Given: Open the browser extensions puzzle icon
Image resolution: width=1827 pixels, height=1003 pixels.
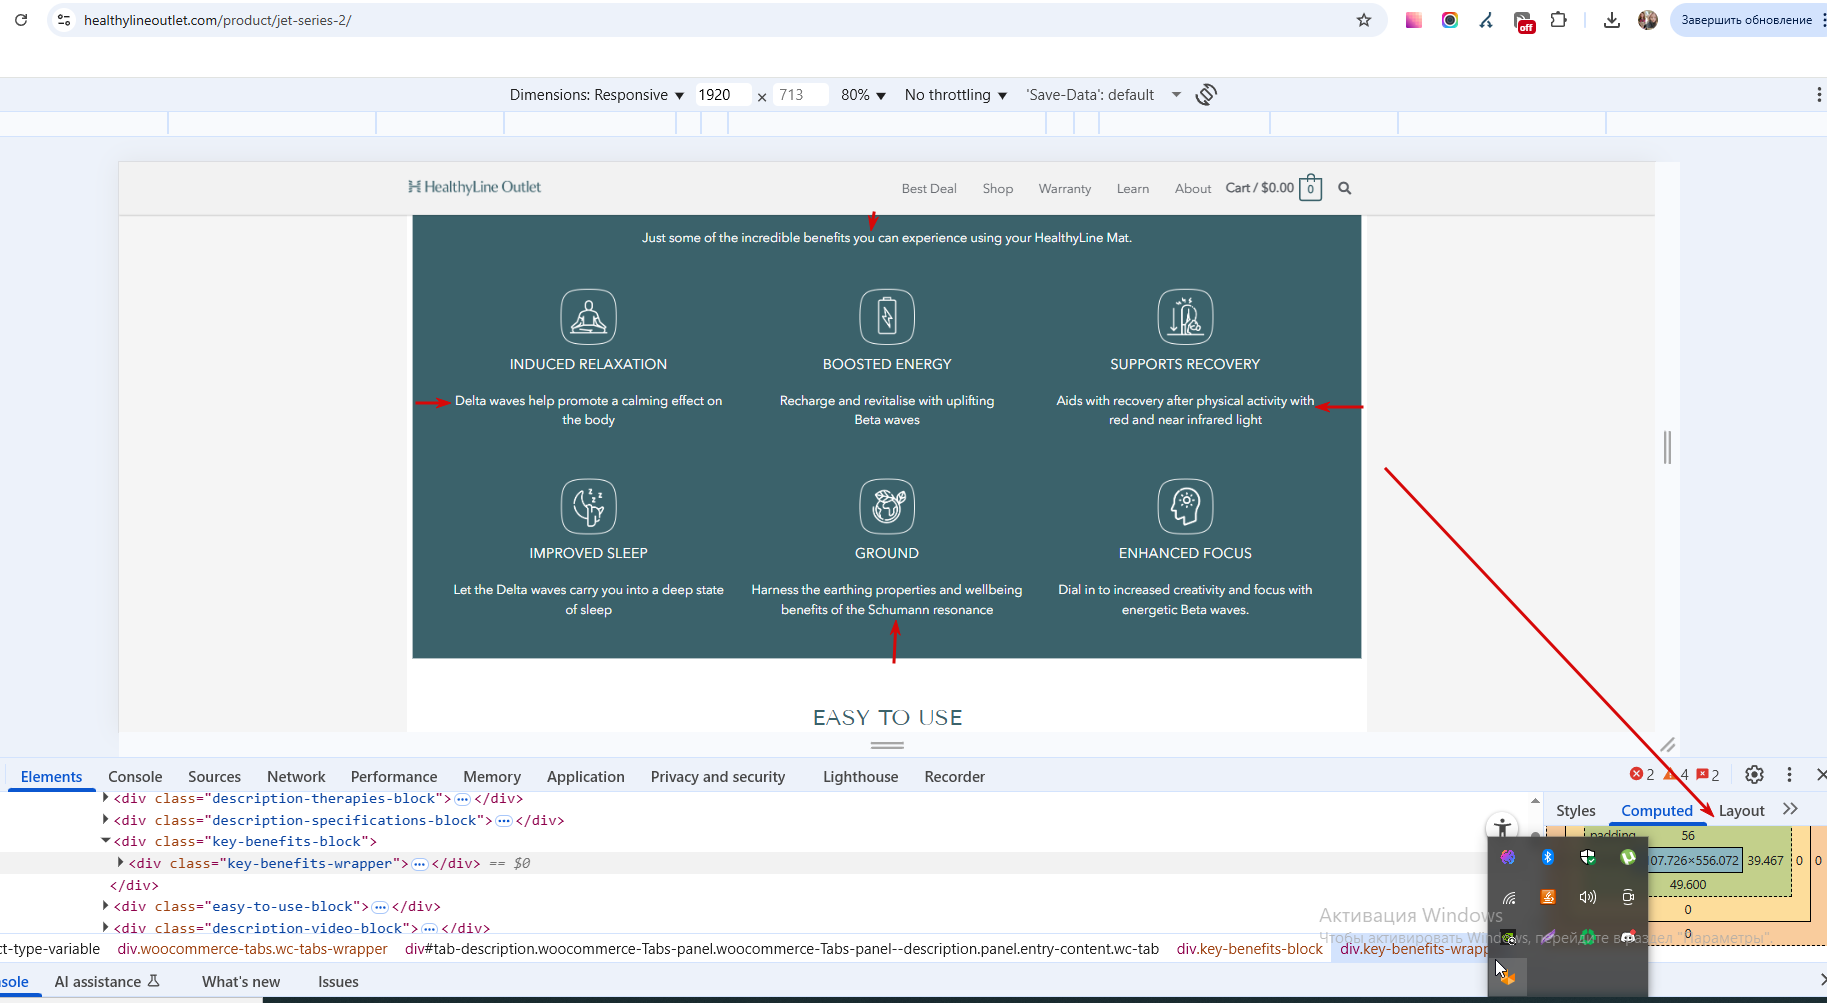Looking at the screenshot, I should (x=1558, y=20).
